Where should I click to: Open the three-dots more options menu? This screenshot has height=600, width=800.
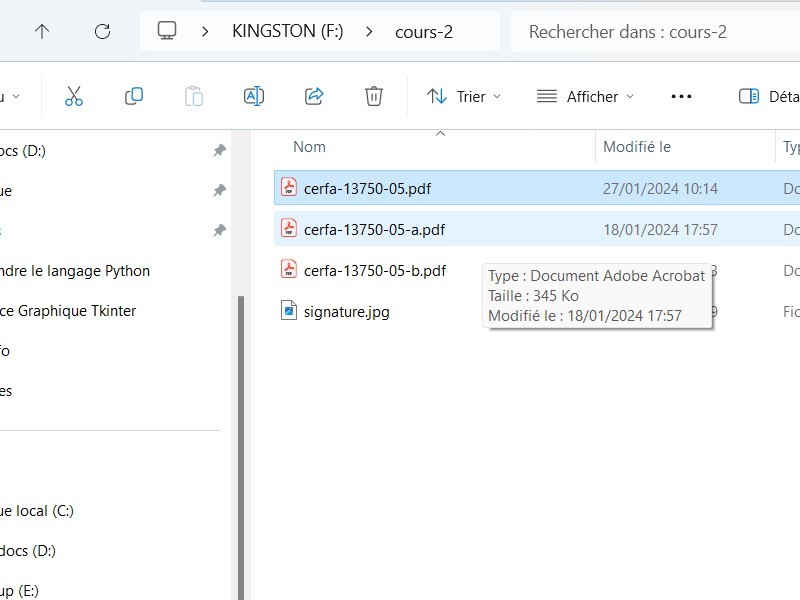click(681, 96)
